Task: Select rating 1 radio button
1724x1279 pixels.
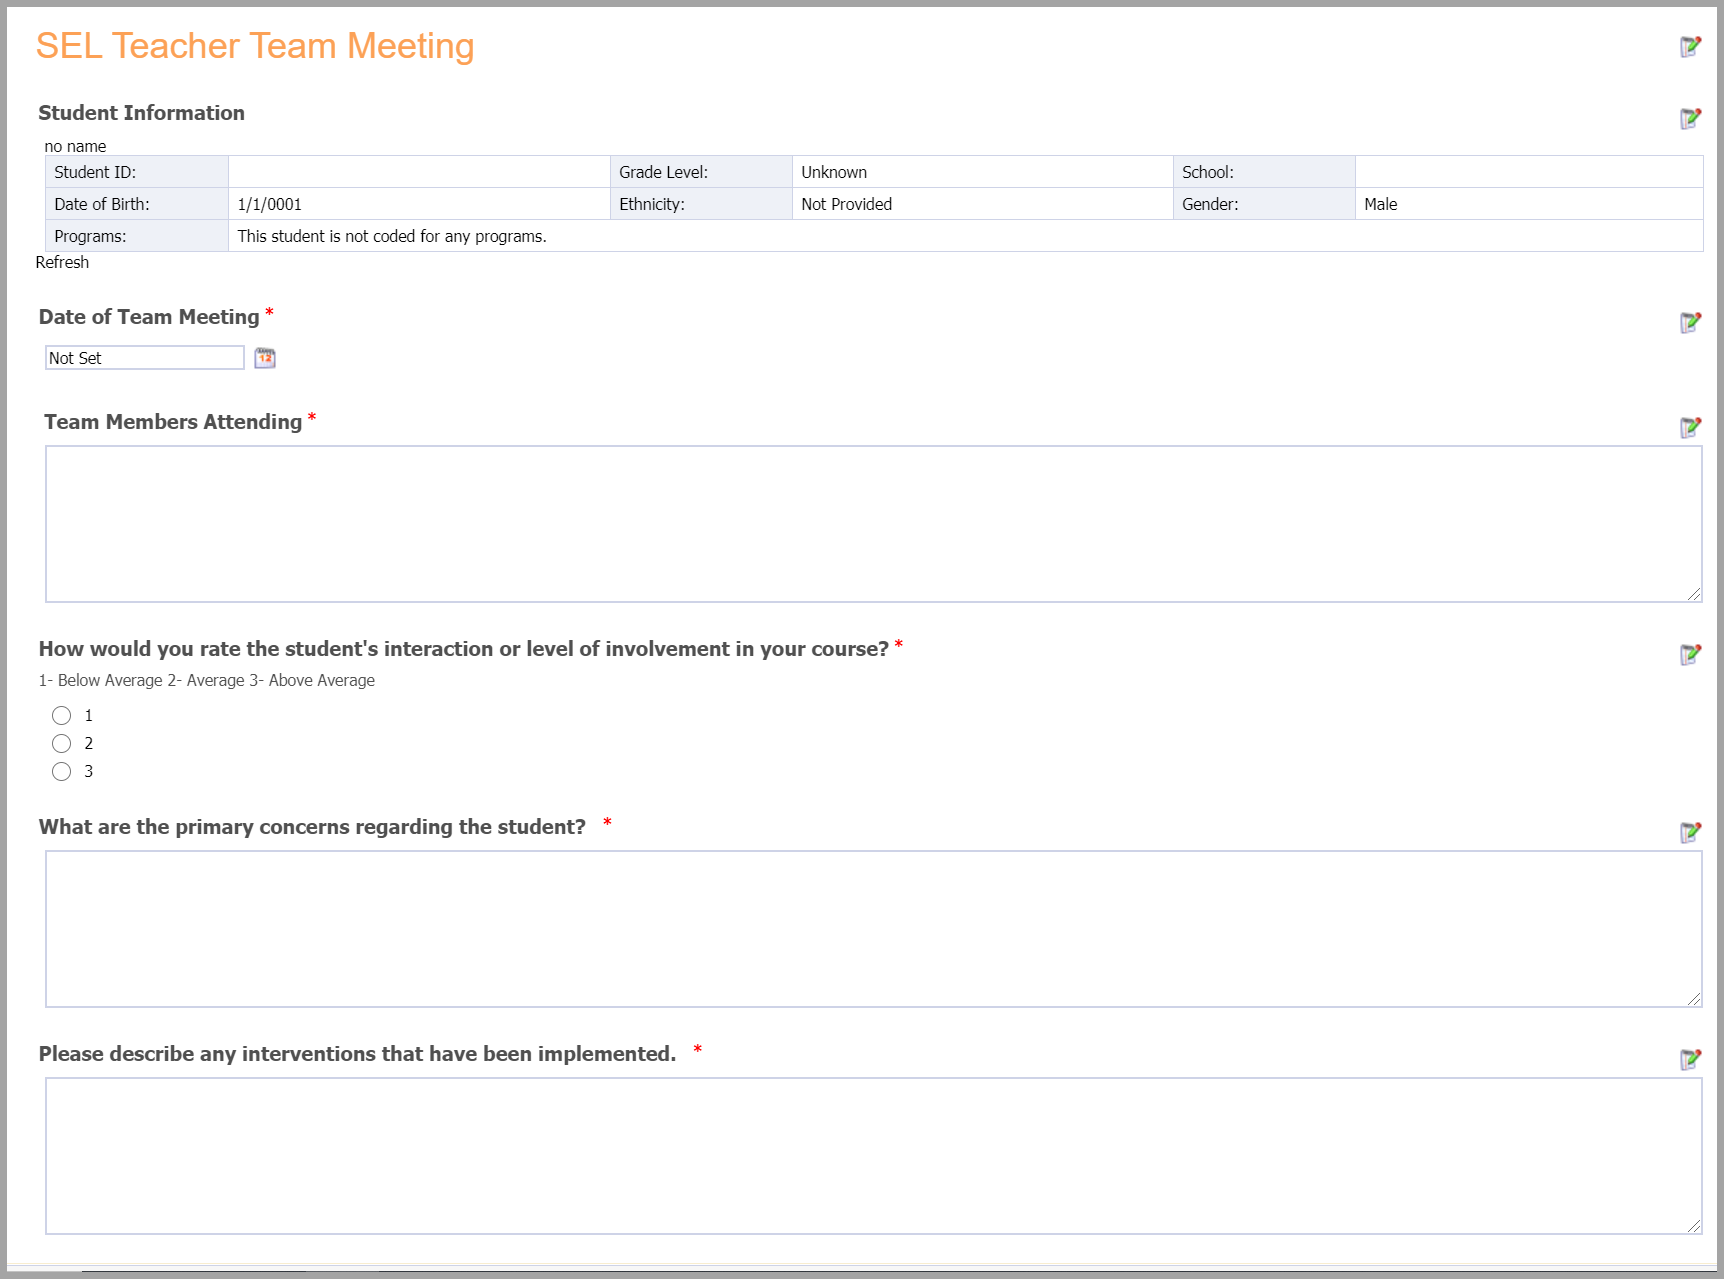Action: tap(62, 715)
